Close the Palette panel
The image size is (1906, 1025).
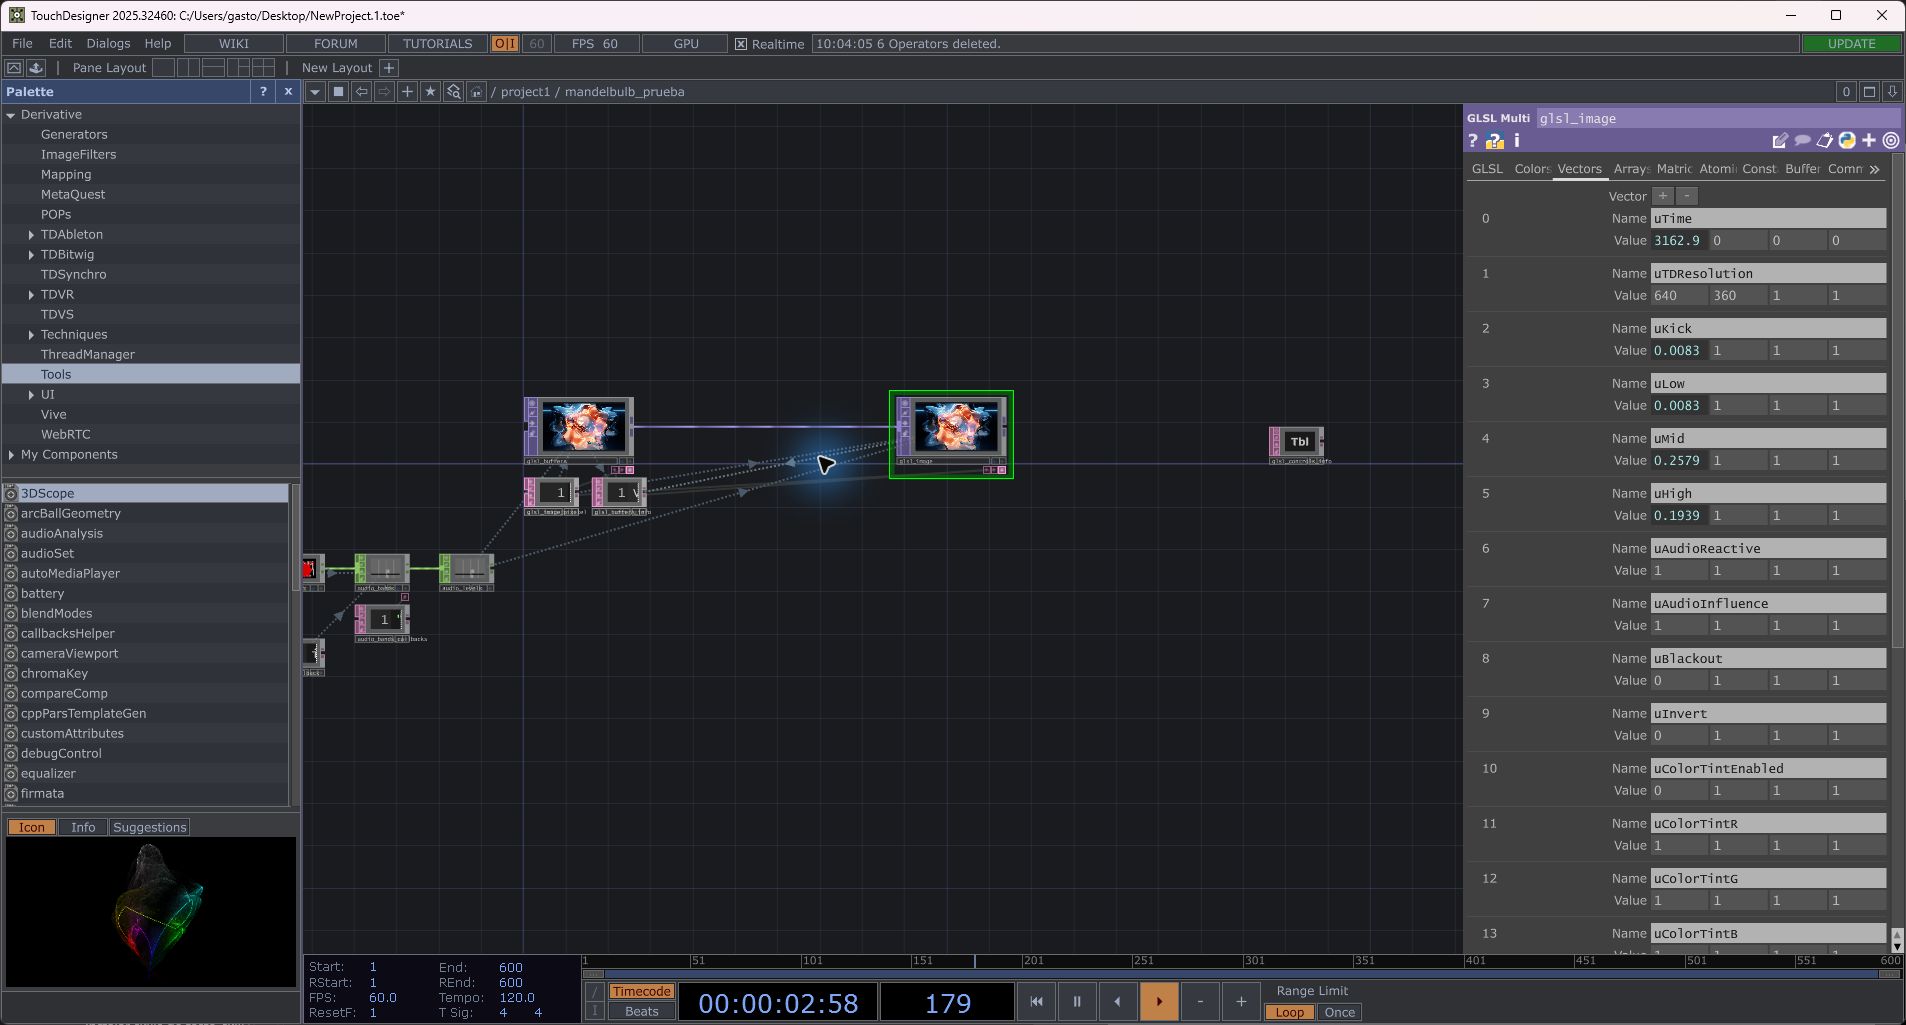pos(288,91)
